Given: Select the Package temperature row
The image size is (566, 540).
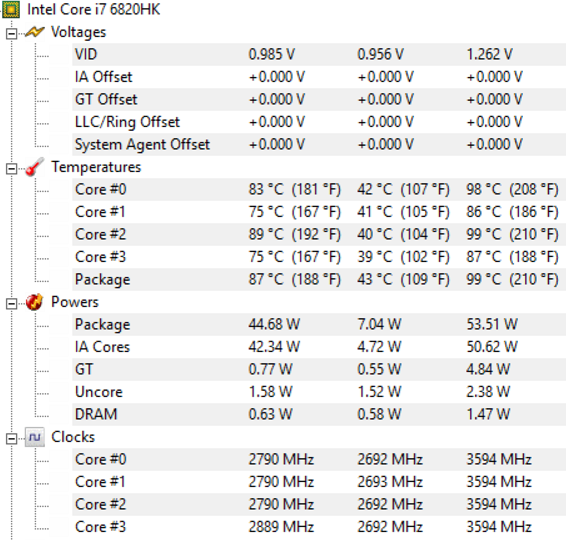Looking at the screenshot, I should pyautogui.click(x=319, y=279).
